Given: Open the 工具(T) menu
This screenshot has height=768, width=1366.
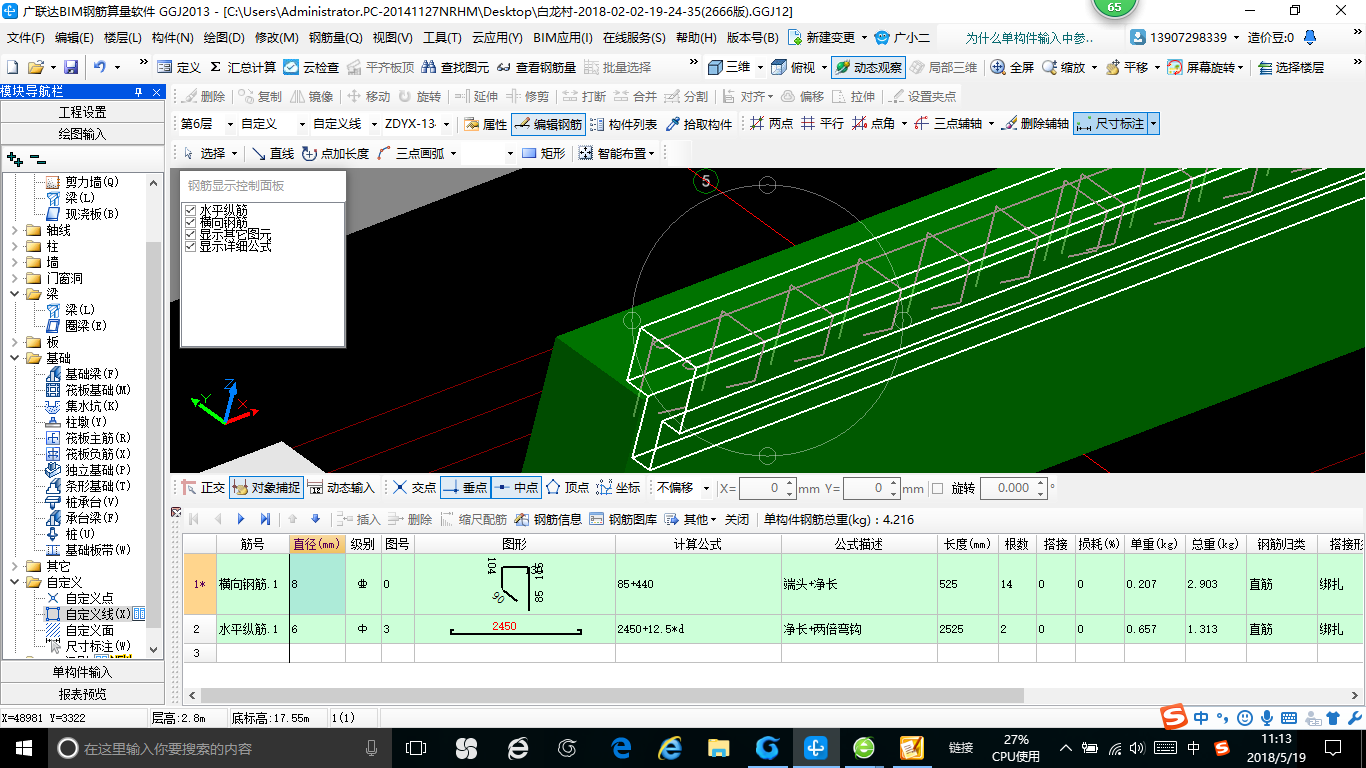Looking at the screenshot, I should pyautogui.click(x=442, y=38).
